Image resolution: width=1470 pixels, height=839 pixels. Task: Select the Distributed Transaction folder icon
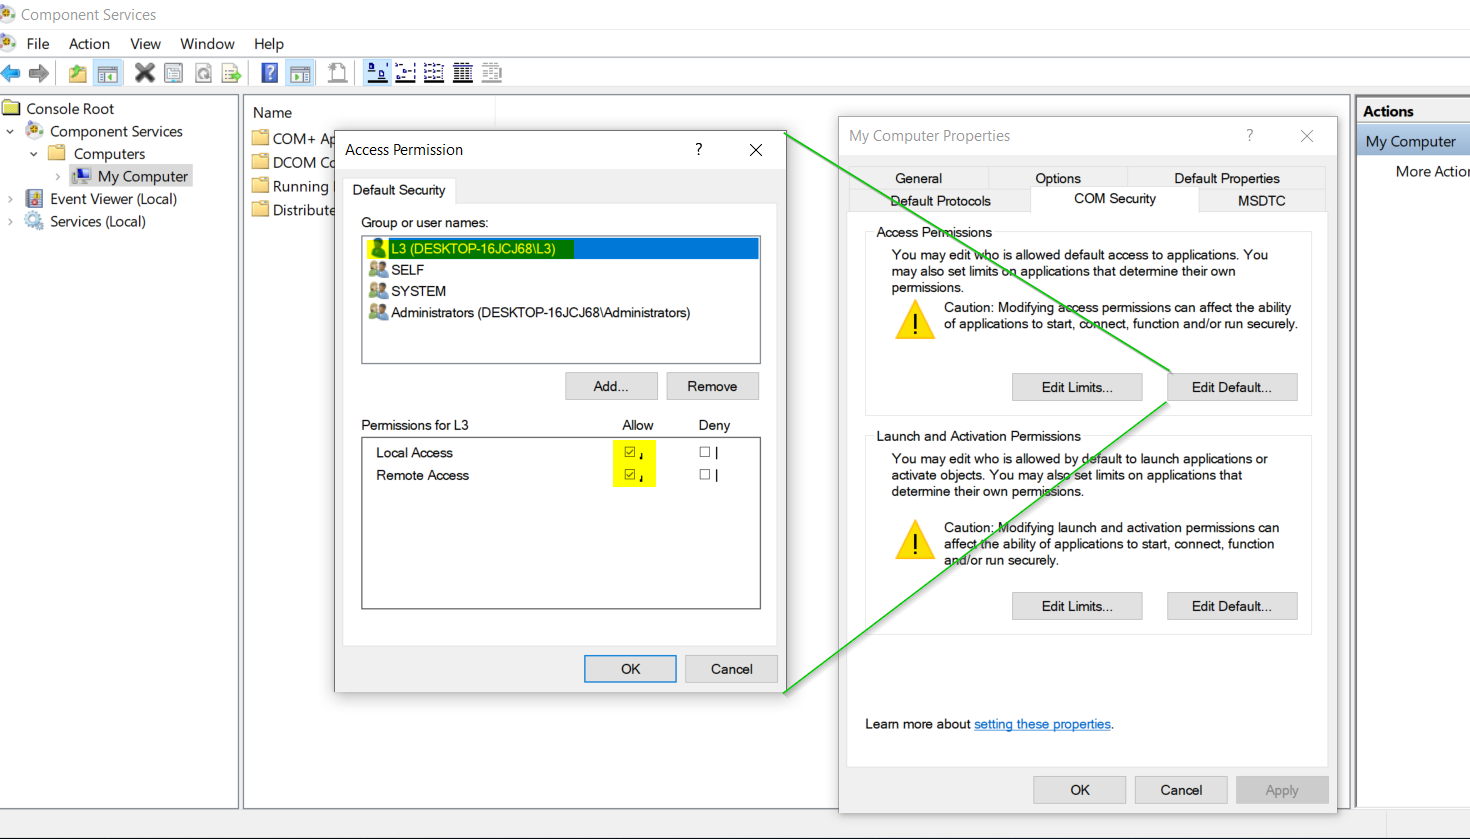(x=261, y=209)
